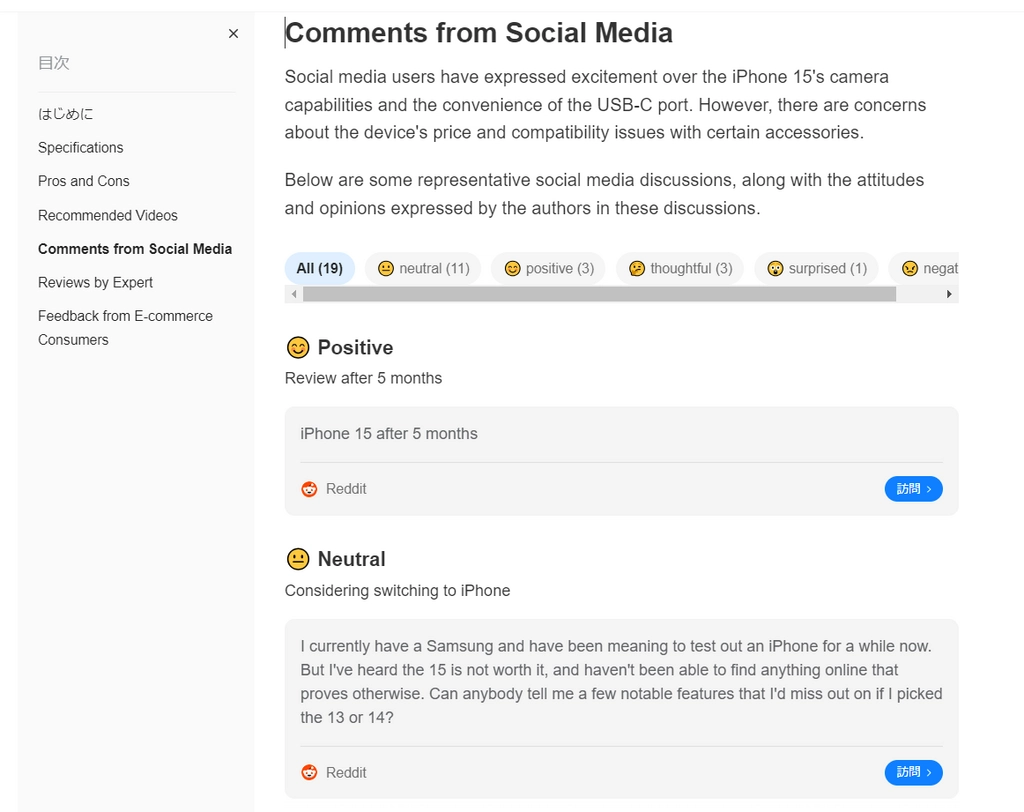Select the partially visible negative filter chip

(x=924, y=268)
